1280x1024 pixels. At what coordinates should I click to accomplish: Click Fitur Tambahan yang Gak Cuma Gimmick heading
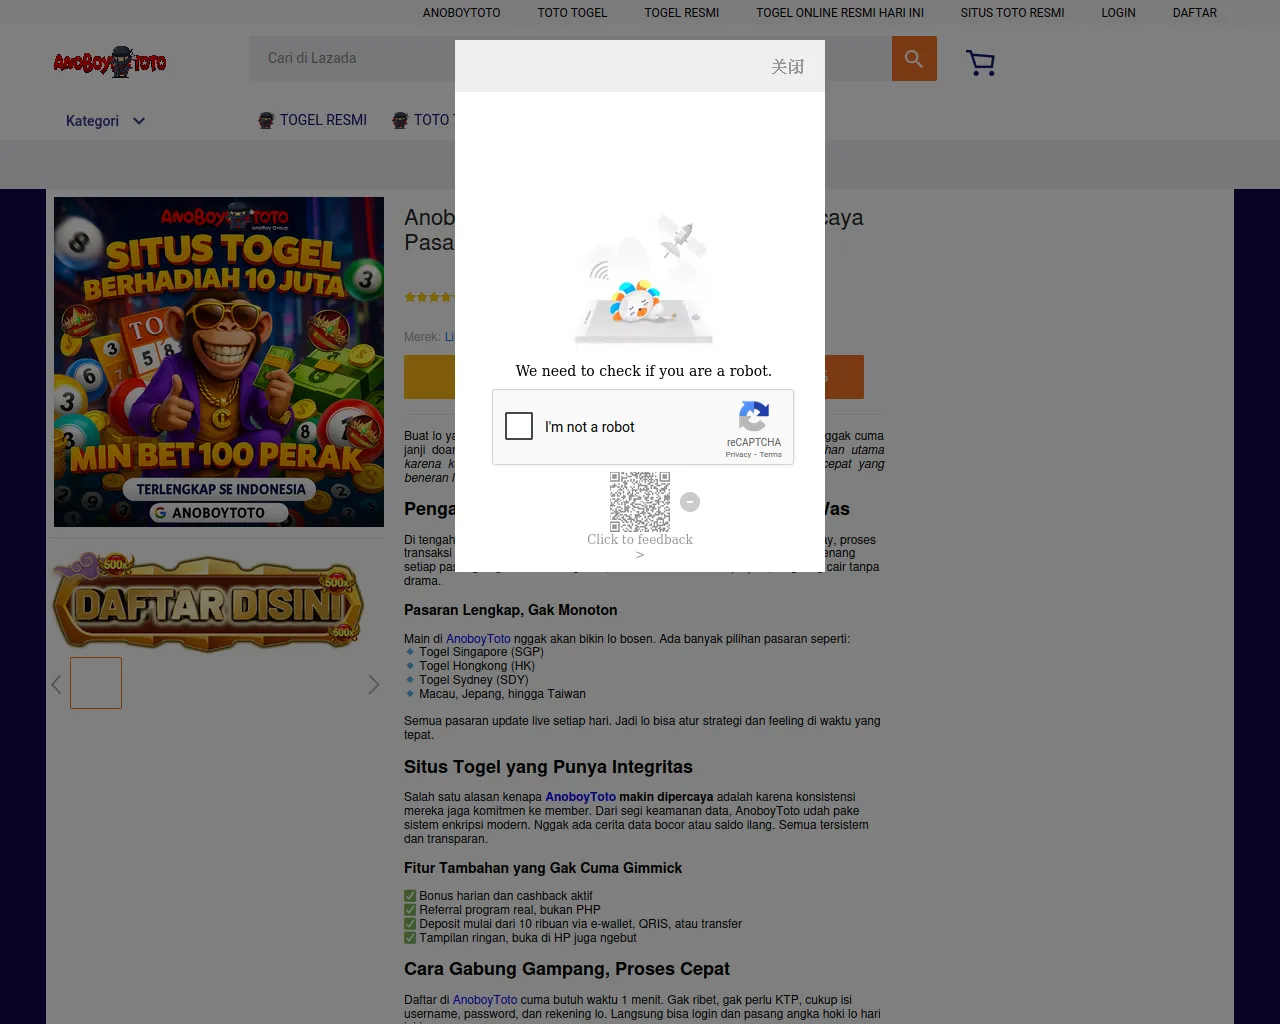[x=543, y=868]
